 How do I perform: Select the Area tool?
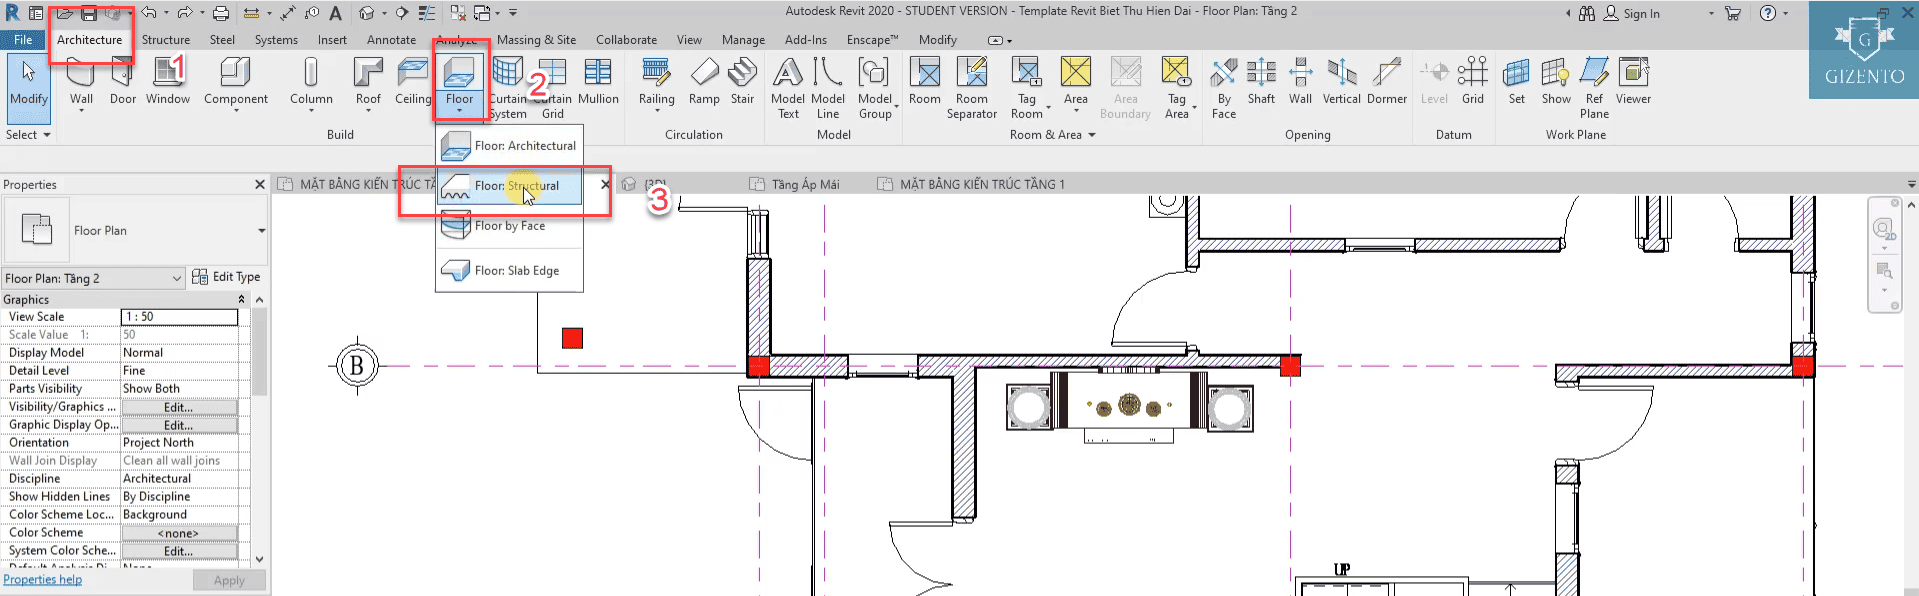point(1076,81)
